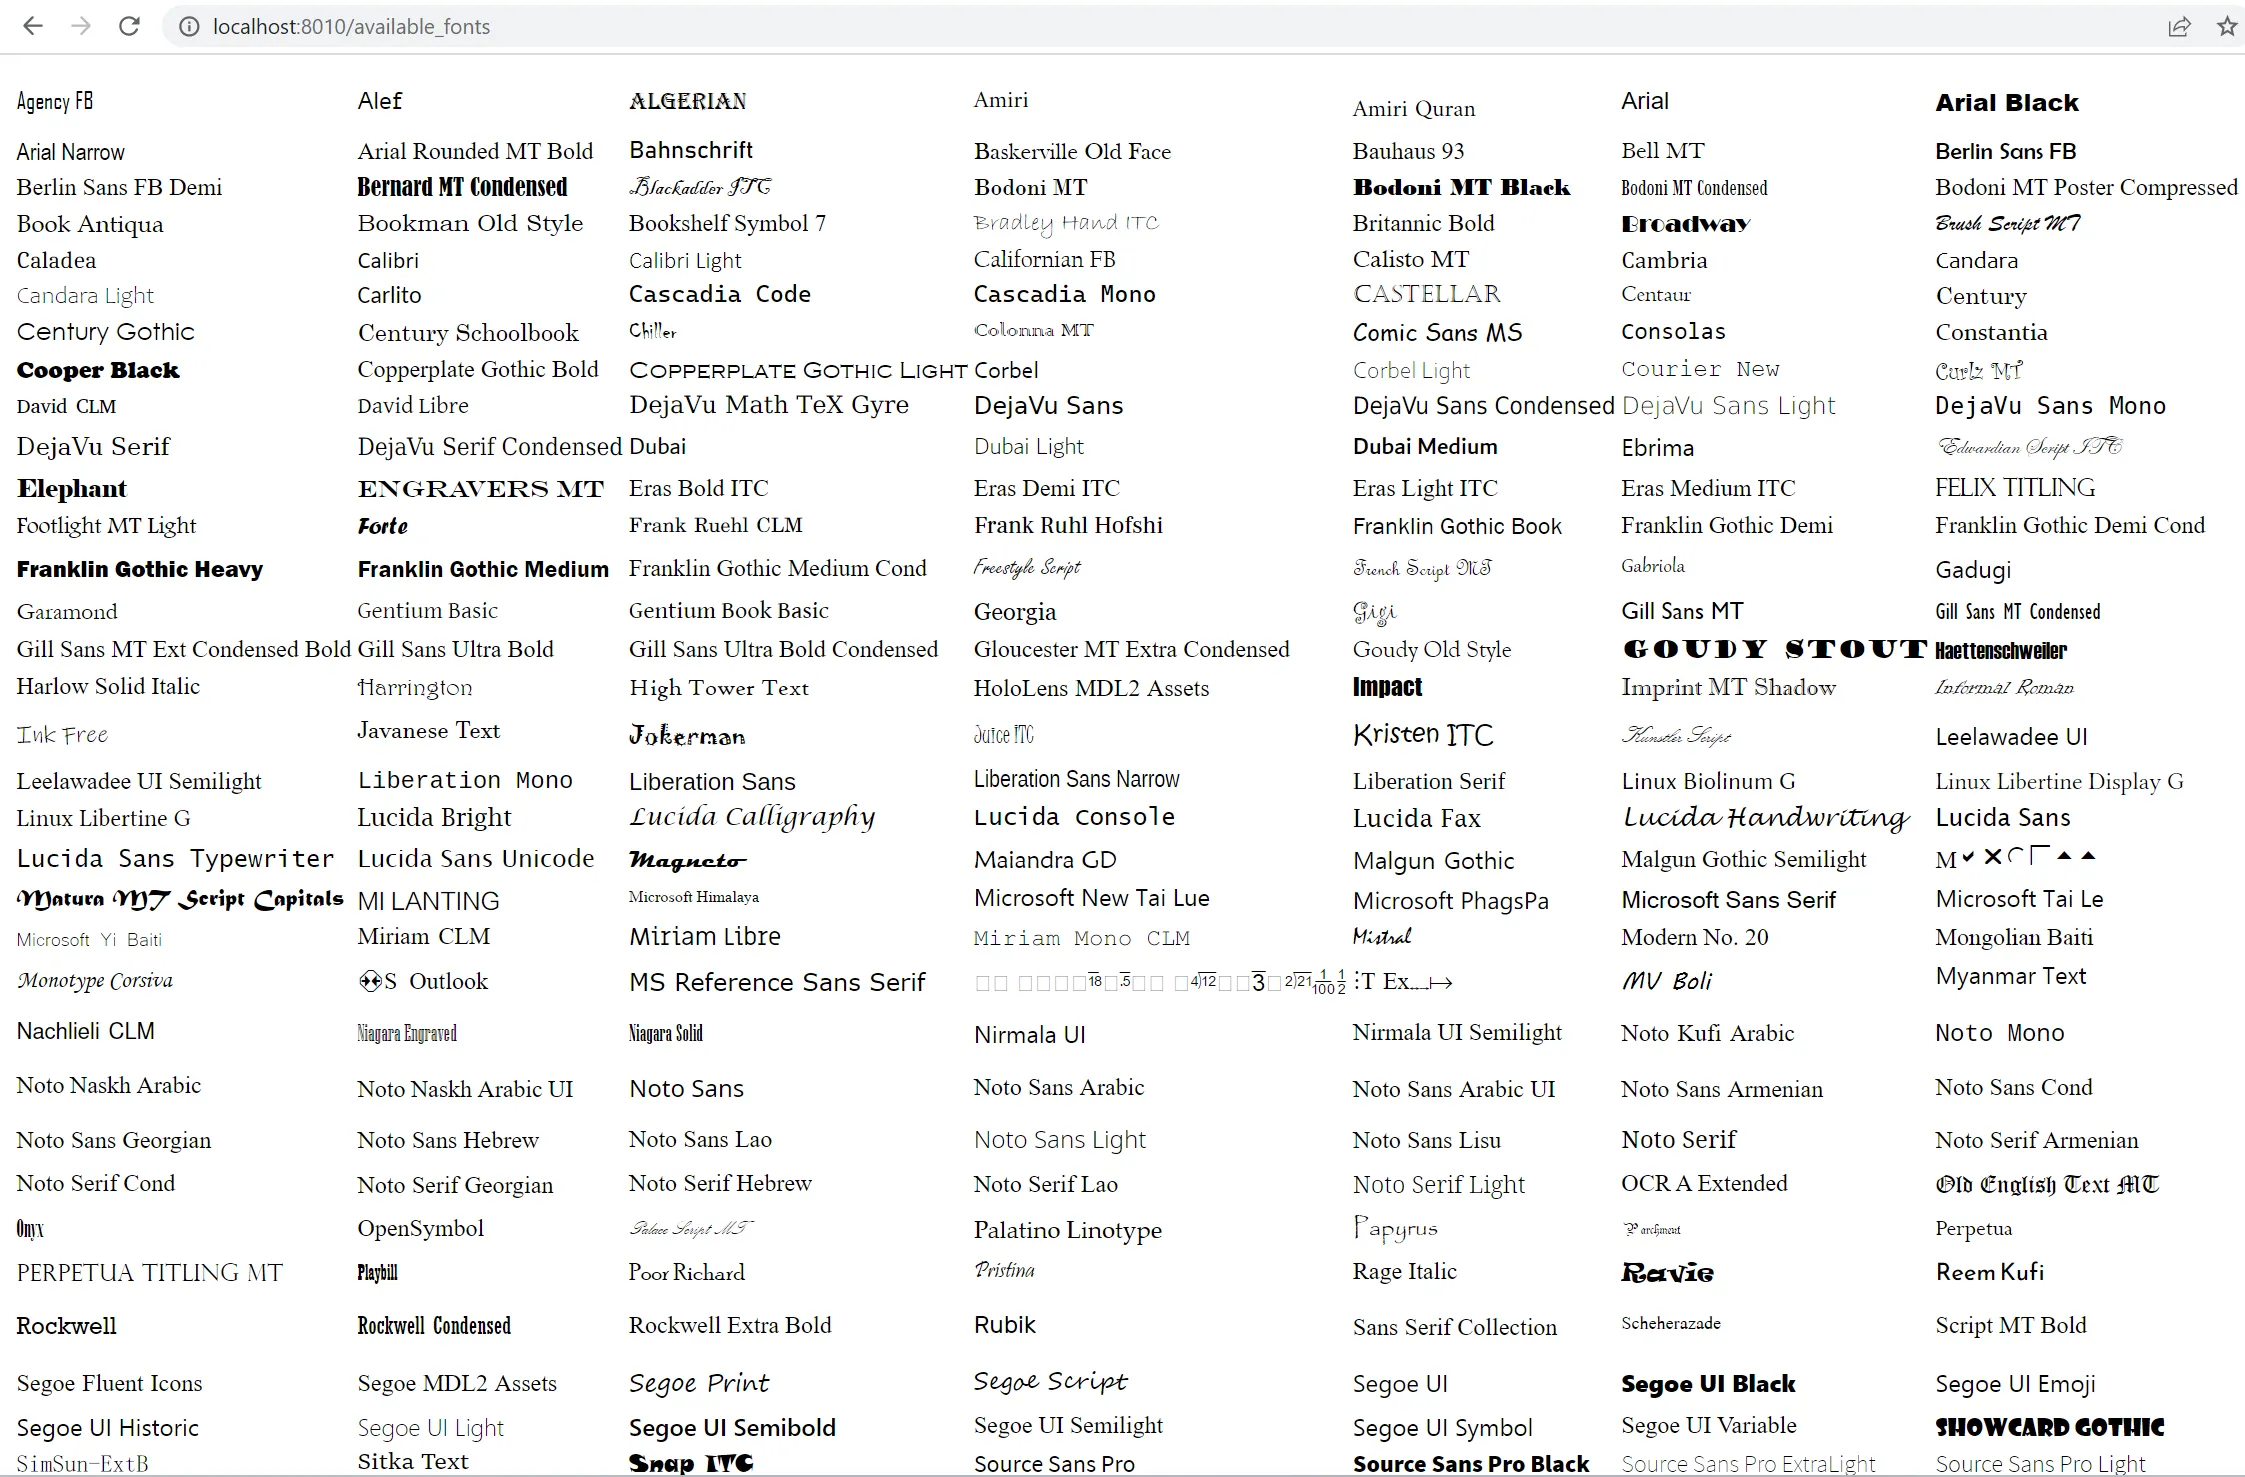Click the Perpetua Titling MT entry

tap(150, 1273)
